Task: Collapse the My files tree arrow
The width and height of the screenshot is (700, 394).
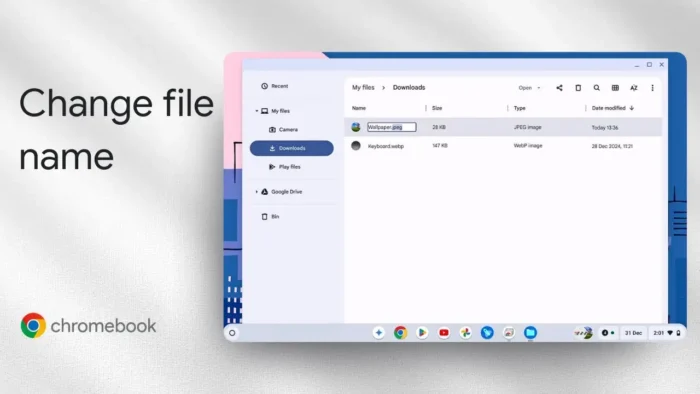Action: 257,111
